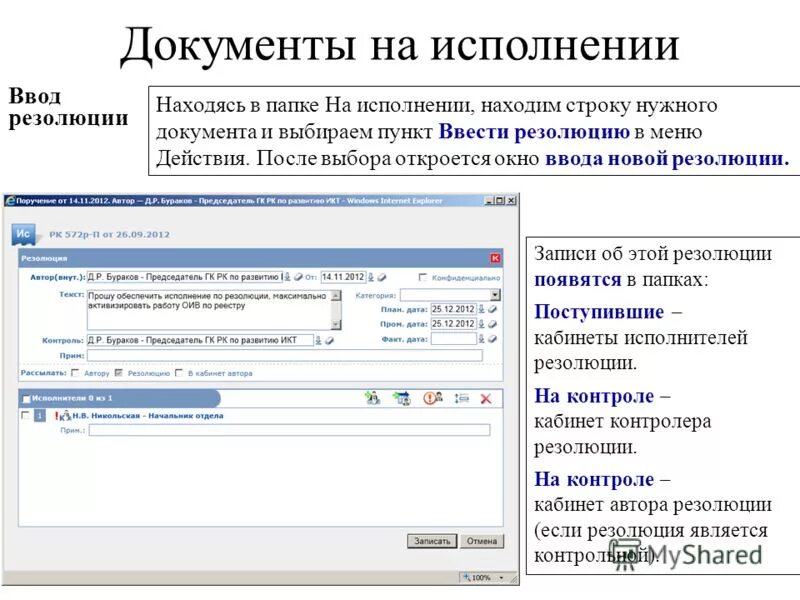Click the add group of executors icon
Viewport: 800px width, 600px height.
click(x=403, y=398)
